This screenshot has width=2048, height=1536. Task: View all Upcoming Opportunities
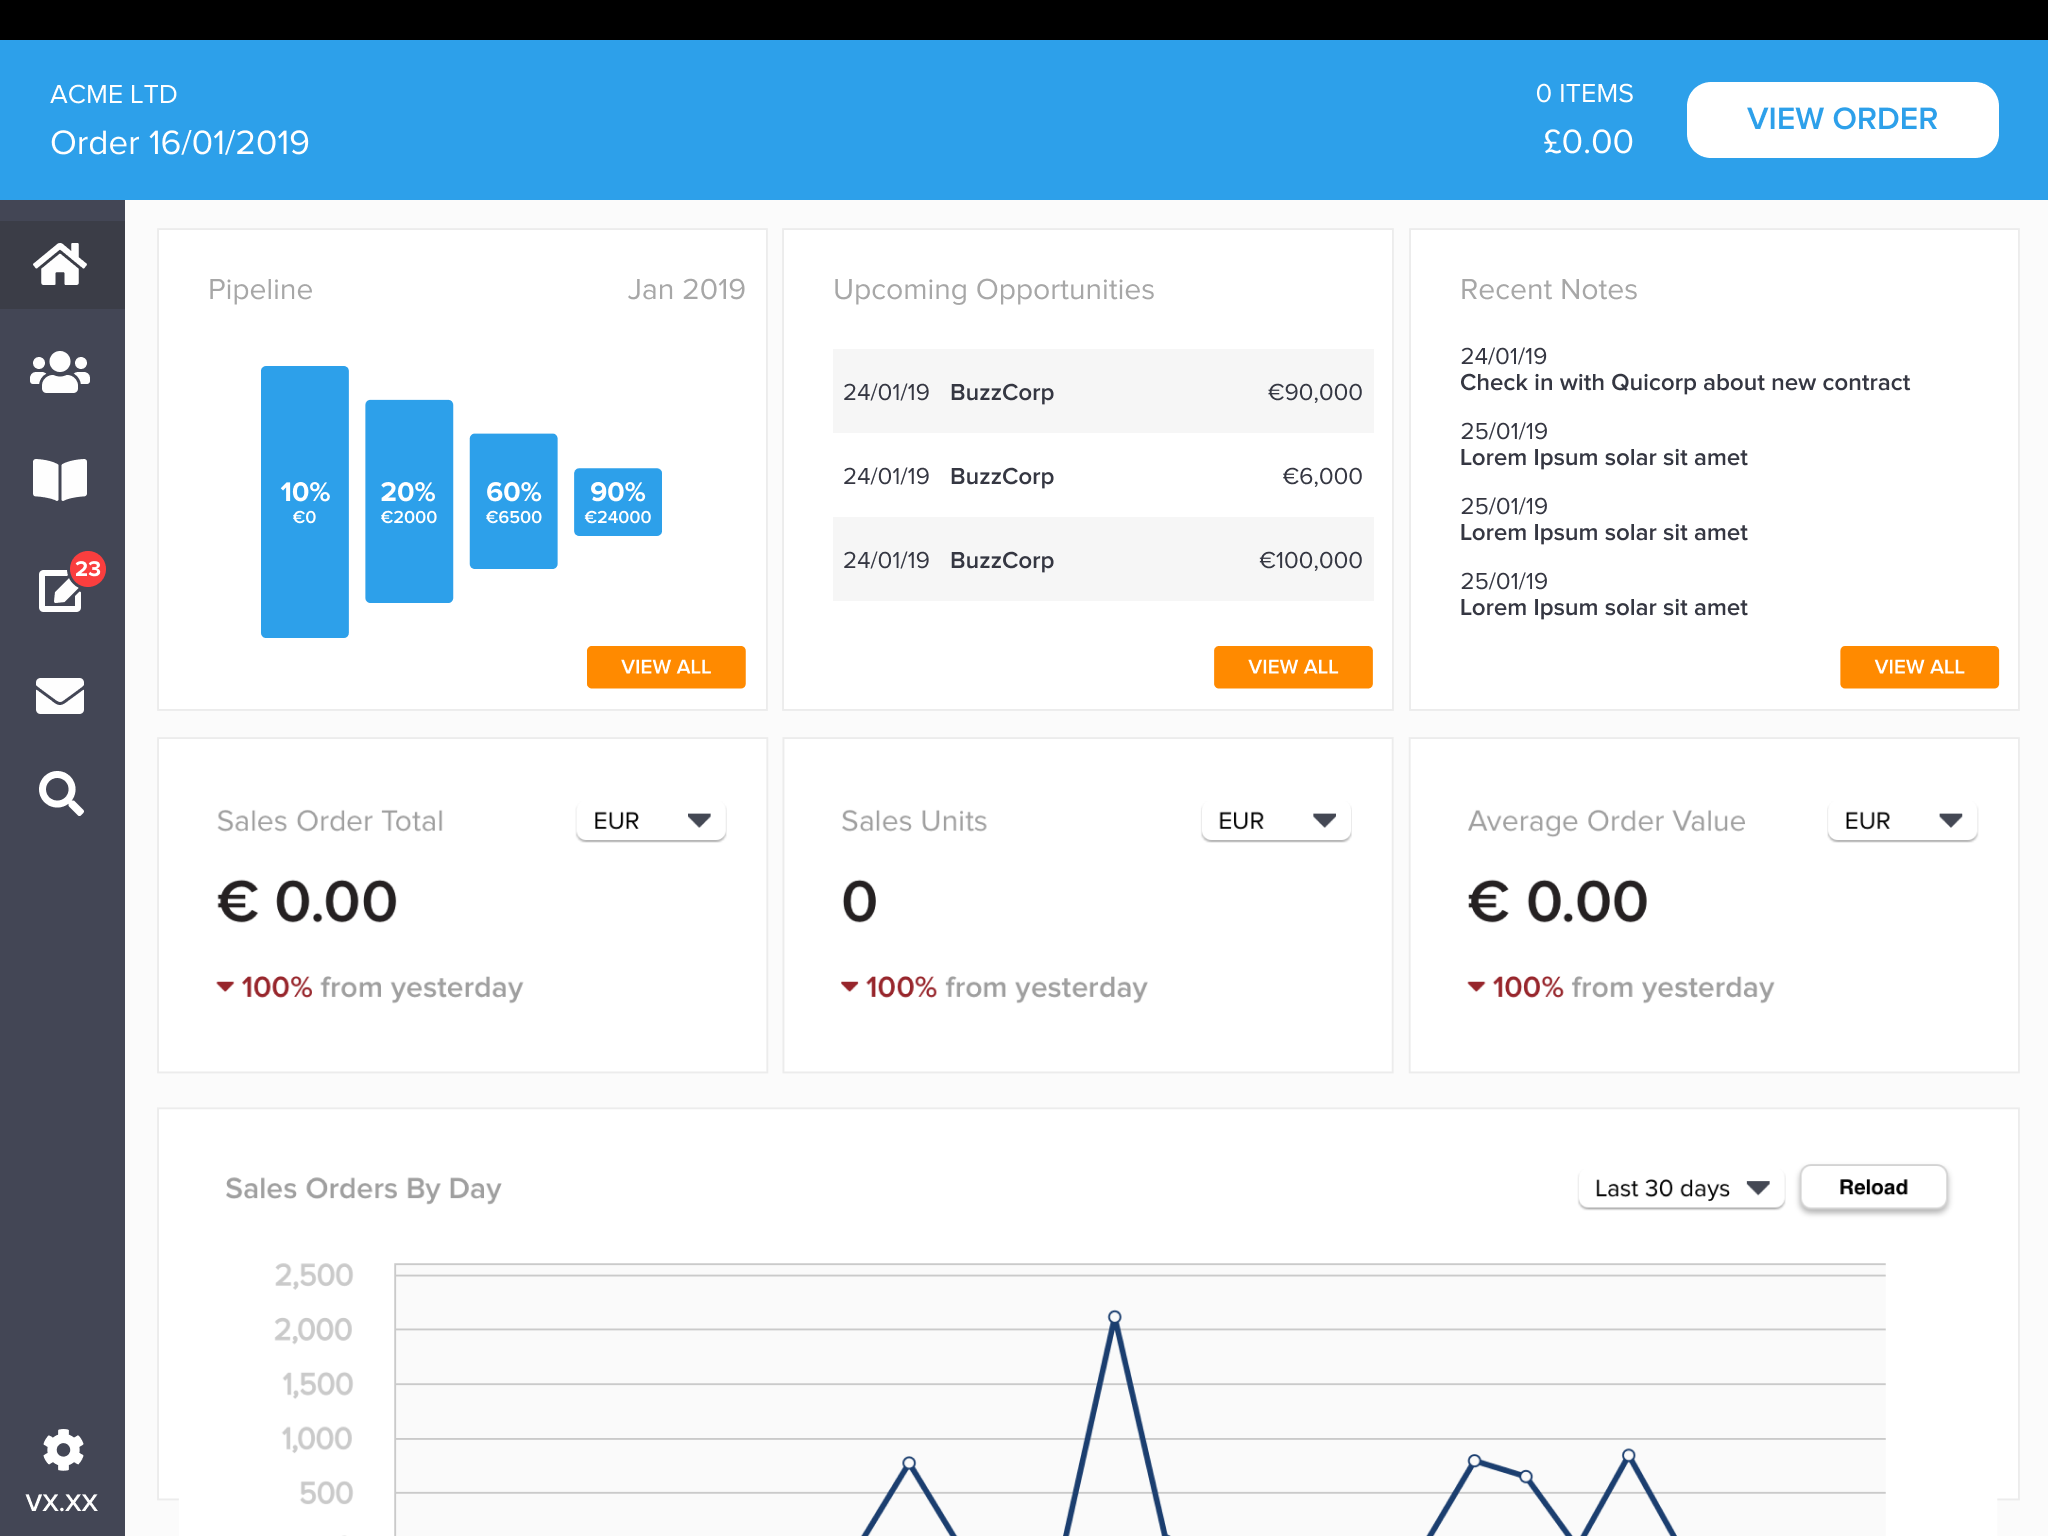point(1293,667)
